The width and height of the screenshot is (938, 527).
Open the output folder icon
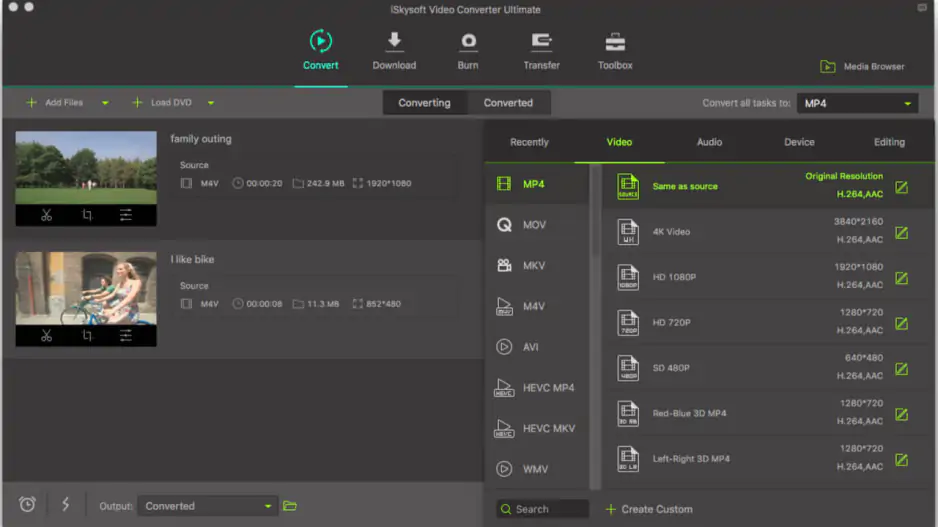(290, 506)
